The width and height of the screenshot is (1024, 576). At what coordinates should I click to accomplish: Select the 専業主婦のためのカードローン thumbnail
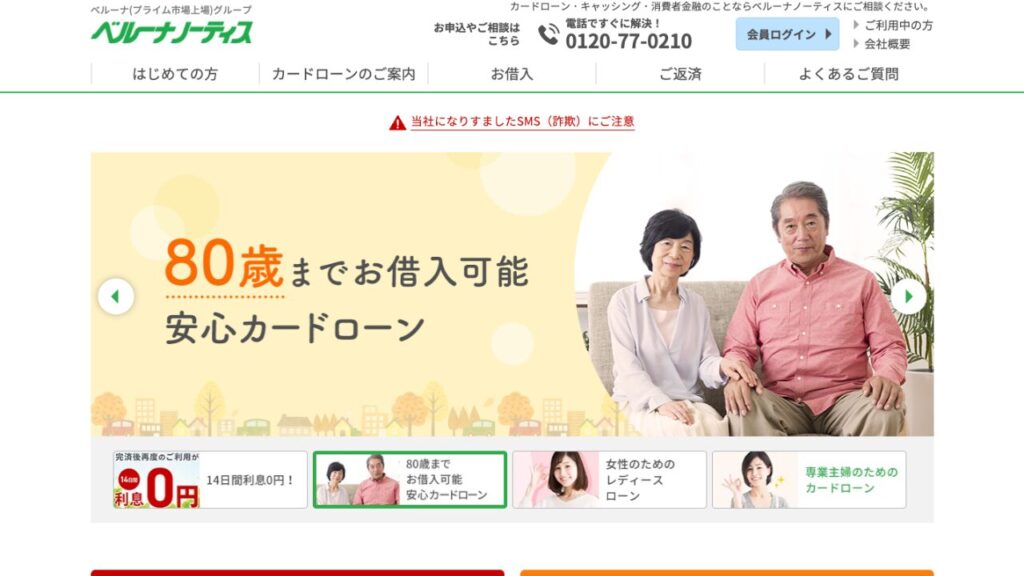[x=809, y=479]
